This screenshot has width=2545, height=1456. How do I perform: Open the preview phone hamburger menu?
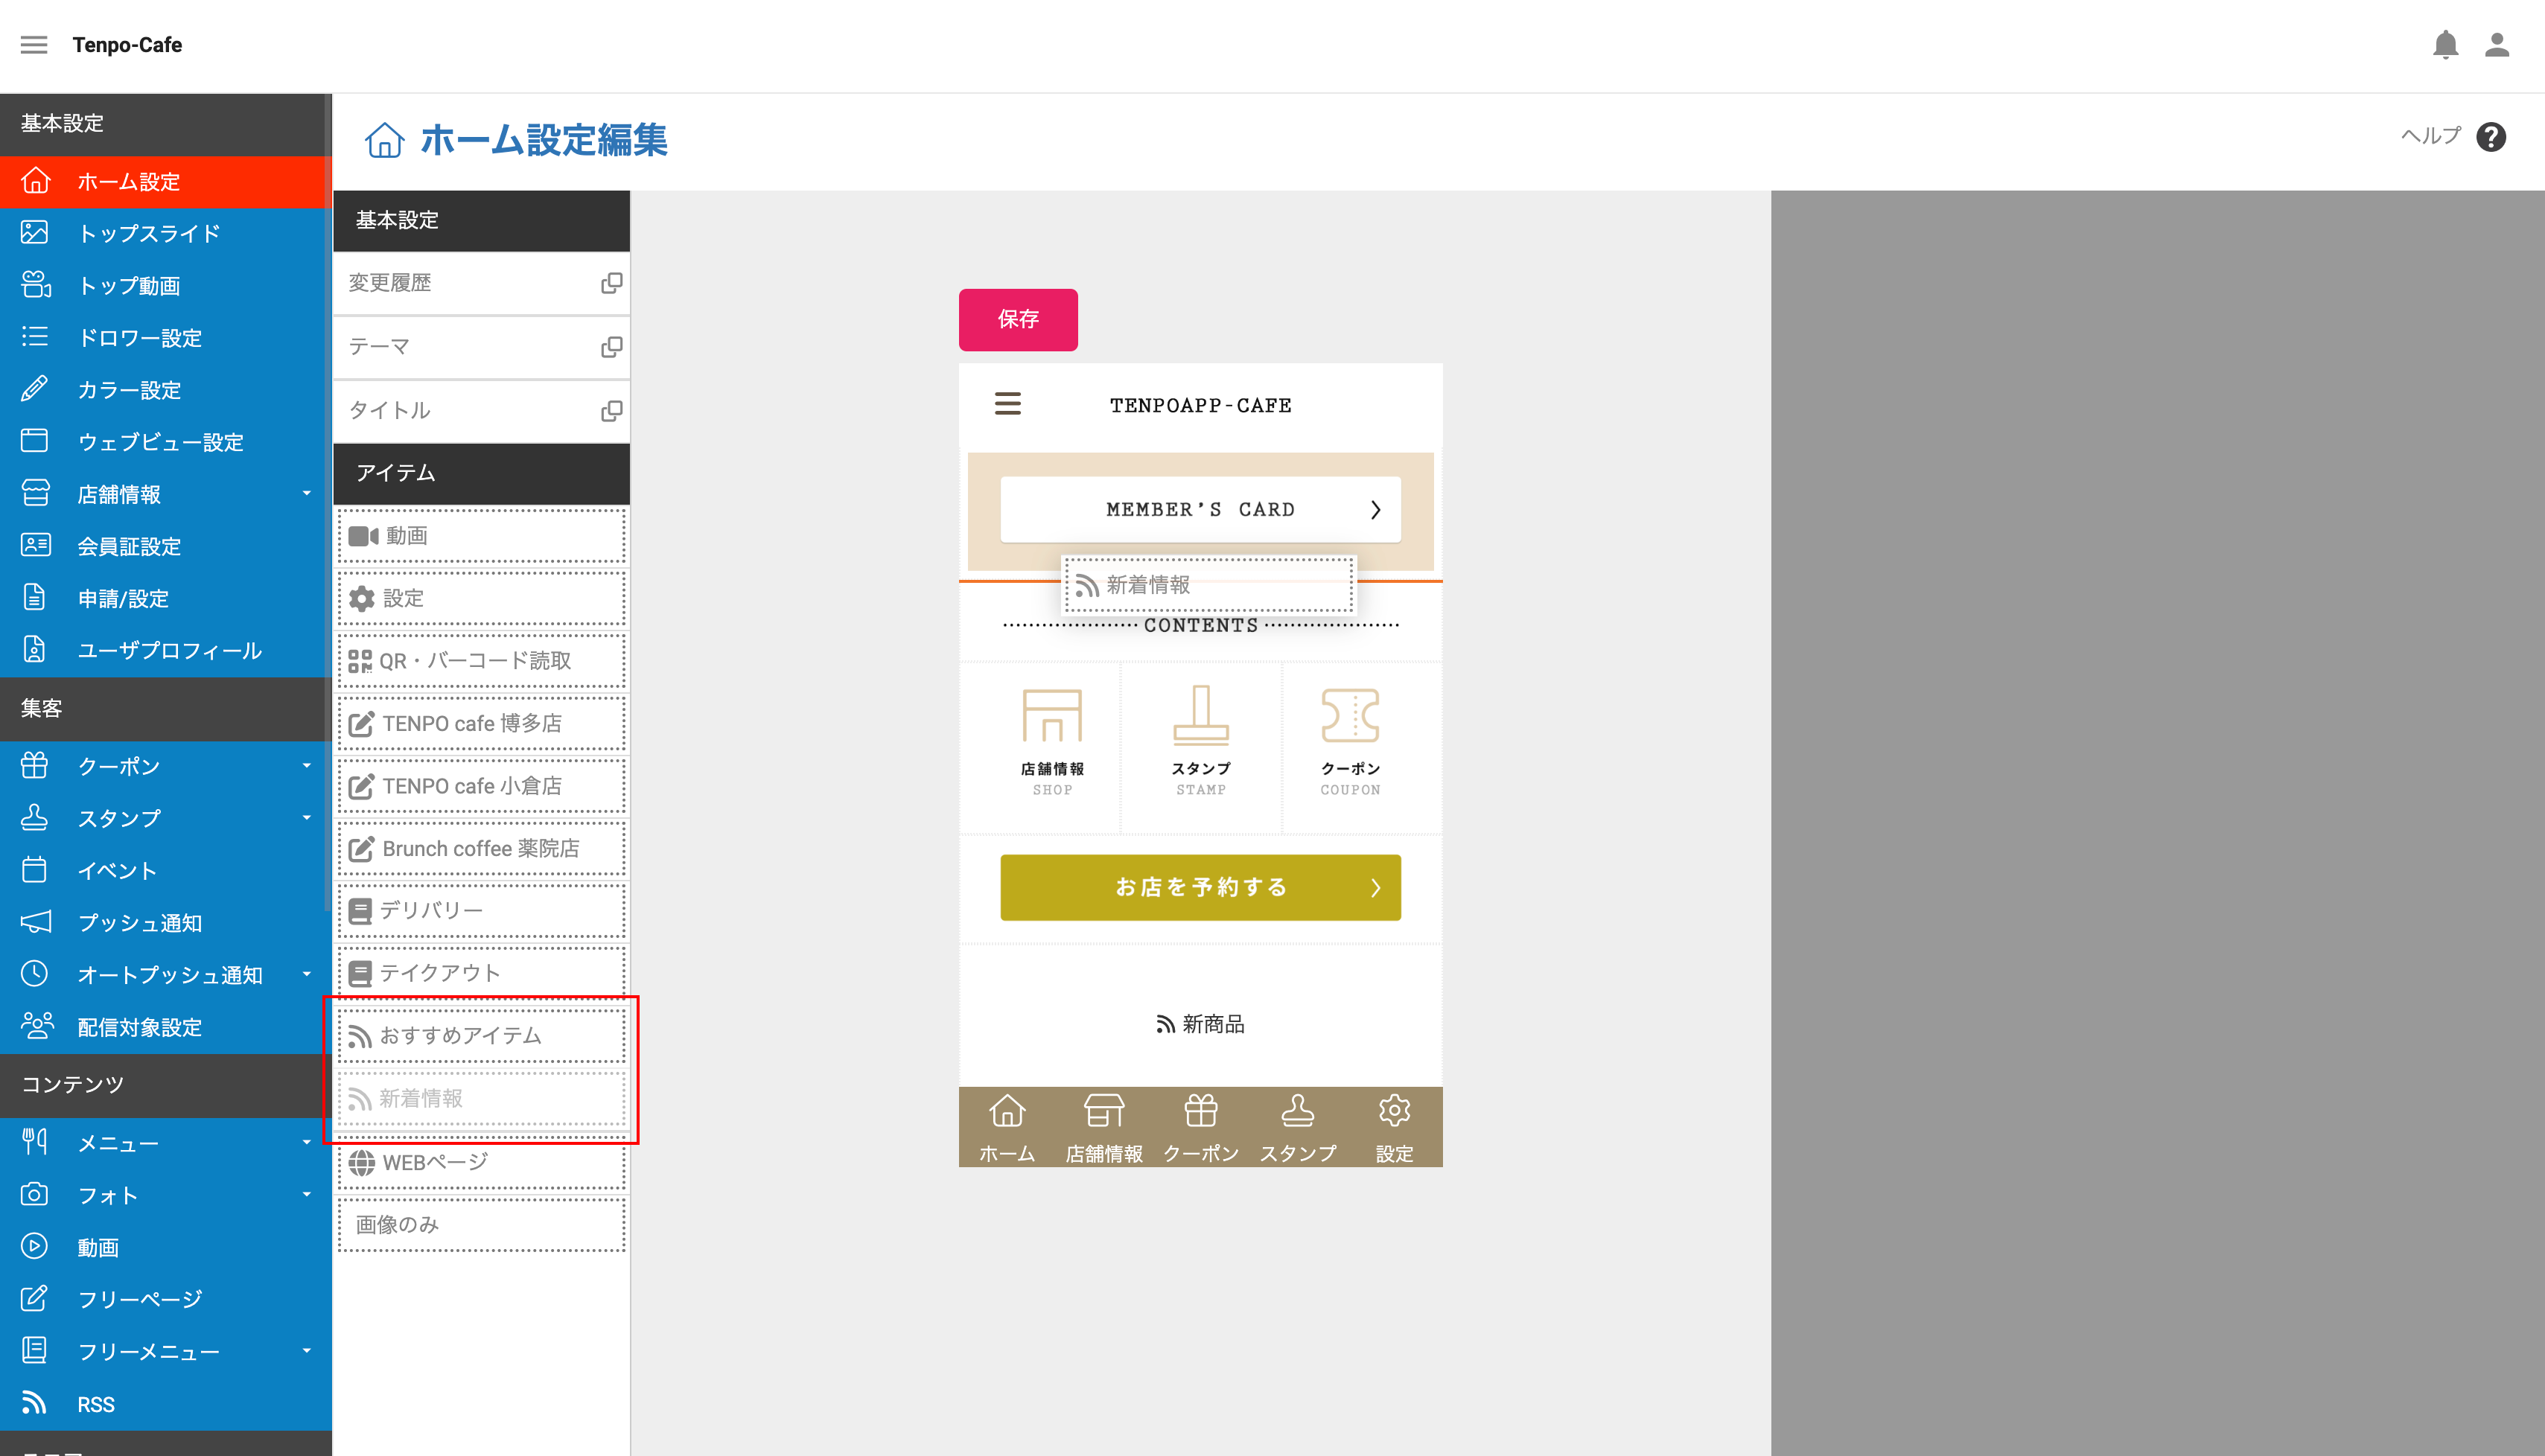coord(1008,404)
